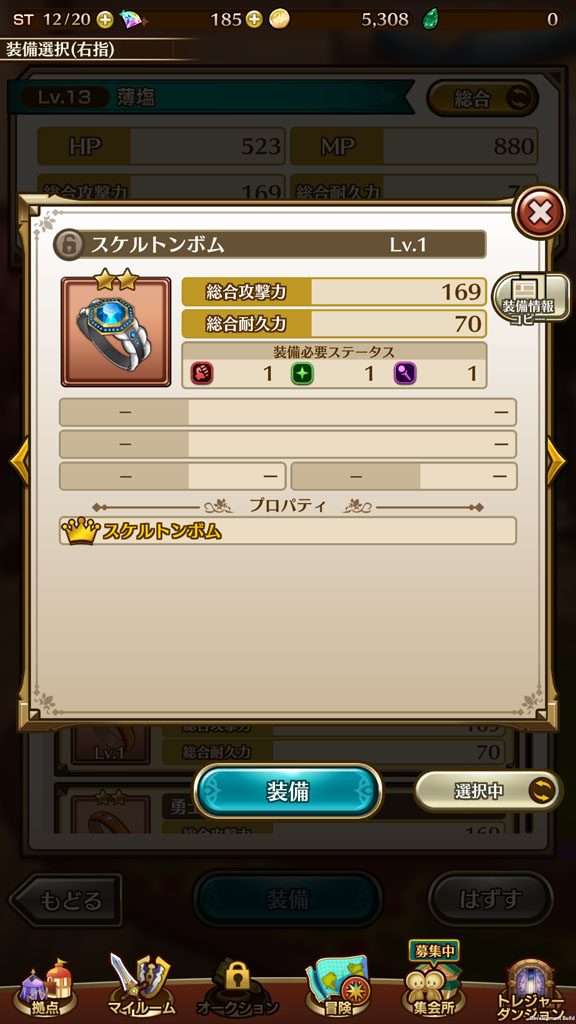Viewport: 576px width, 1024px height.
Task: Add gems with plus icon beside 185
Action: coord(255,20)
